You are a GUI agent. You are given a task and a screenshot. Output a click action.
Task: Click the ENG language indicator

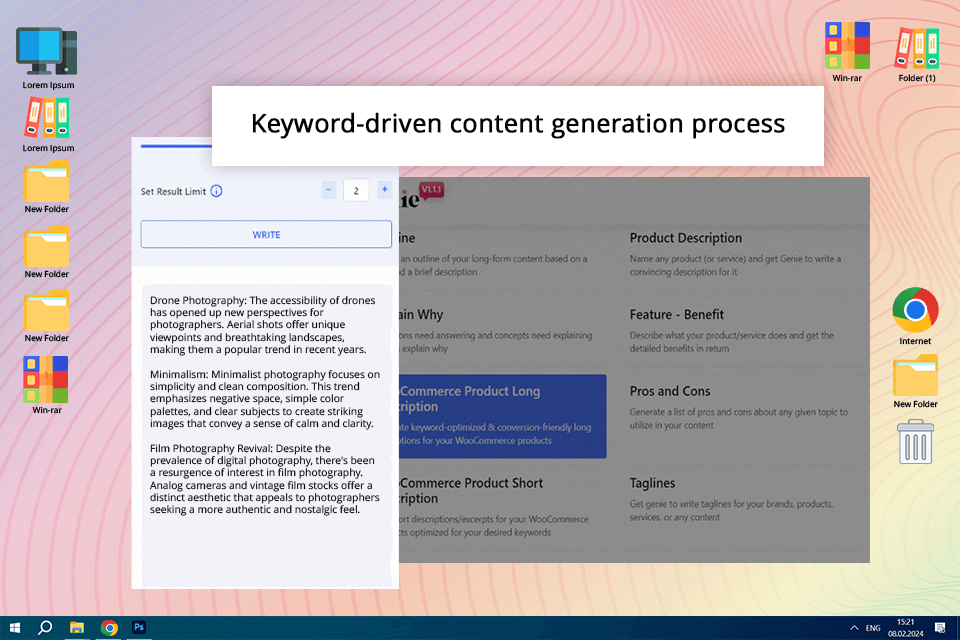[873, 628]
